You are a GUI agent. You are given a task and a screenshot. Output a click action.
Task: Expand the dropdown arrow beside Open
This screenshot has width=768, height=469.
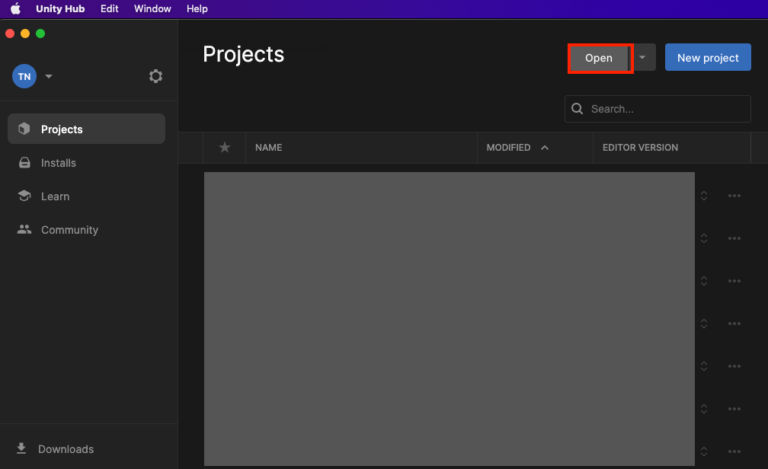point(643,58)
